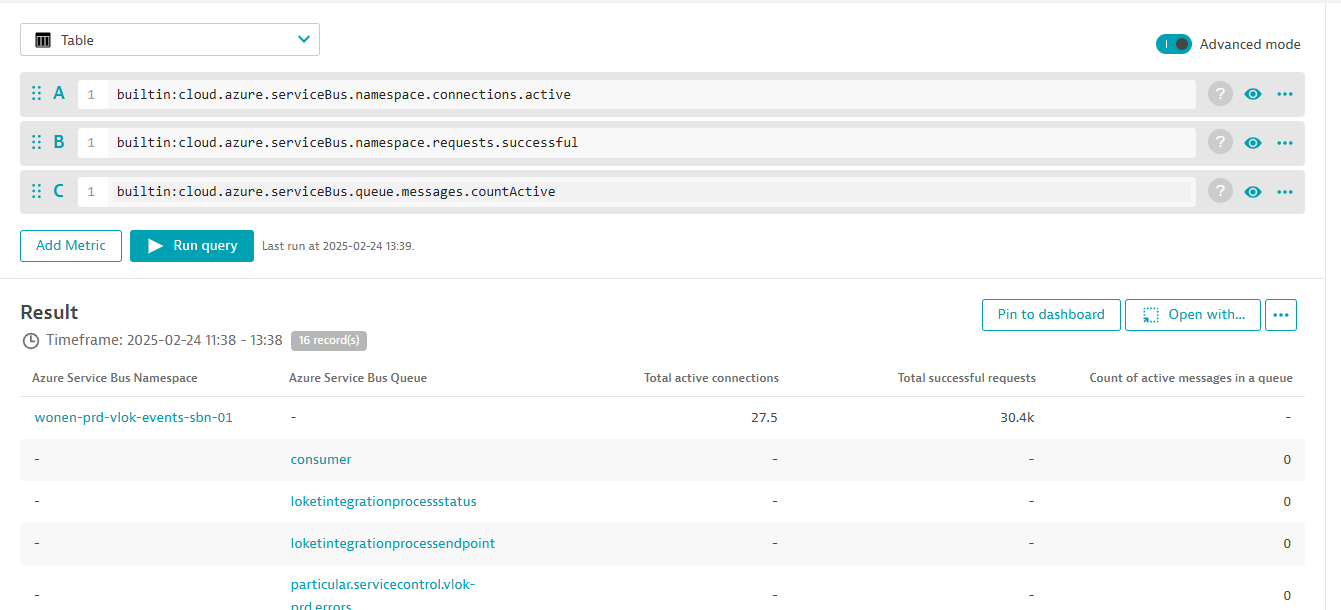Click into metric B's query input field
The image size is (1341, 610).
(x=650, y=142)
